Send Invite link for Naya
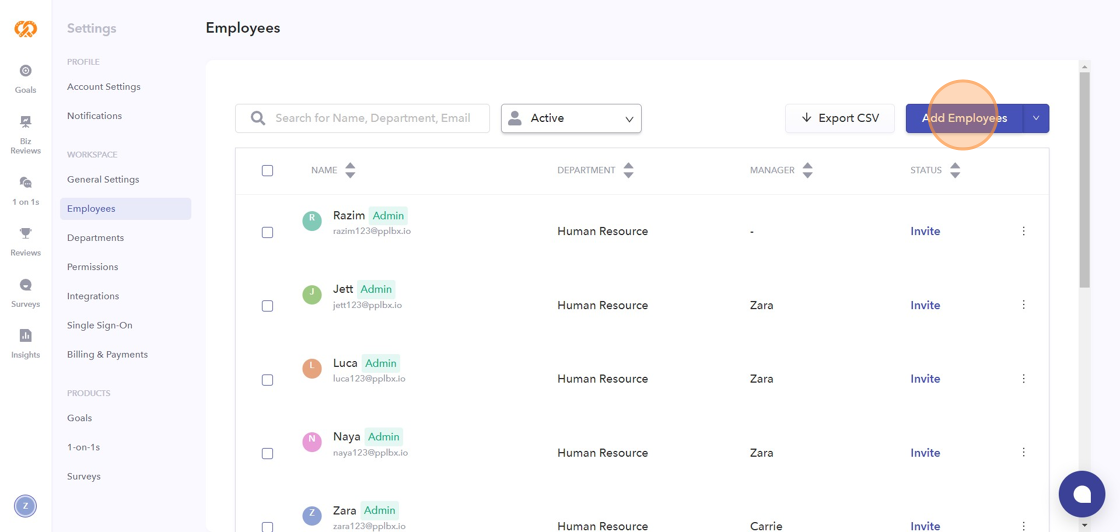The image size is (1120, 532). (925, 453)
